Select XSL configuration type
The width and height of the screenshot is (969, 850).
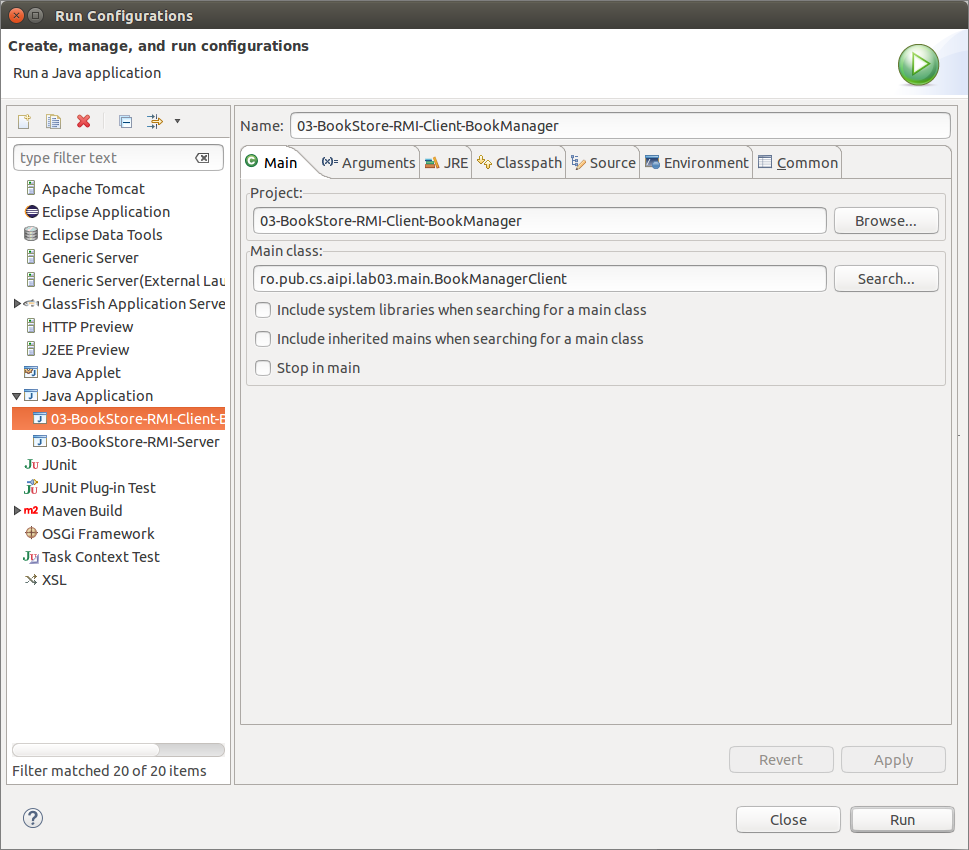coord(46,579)
